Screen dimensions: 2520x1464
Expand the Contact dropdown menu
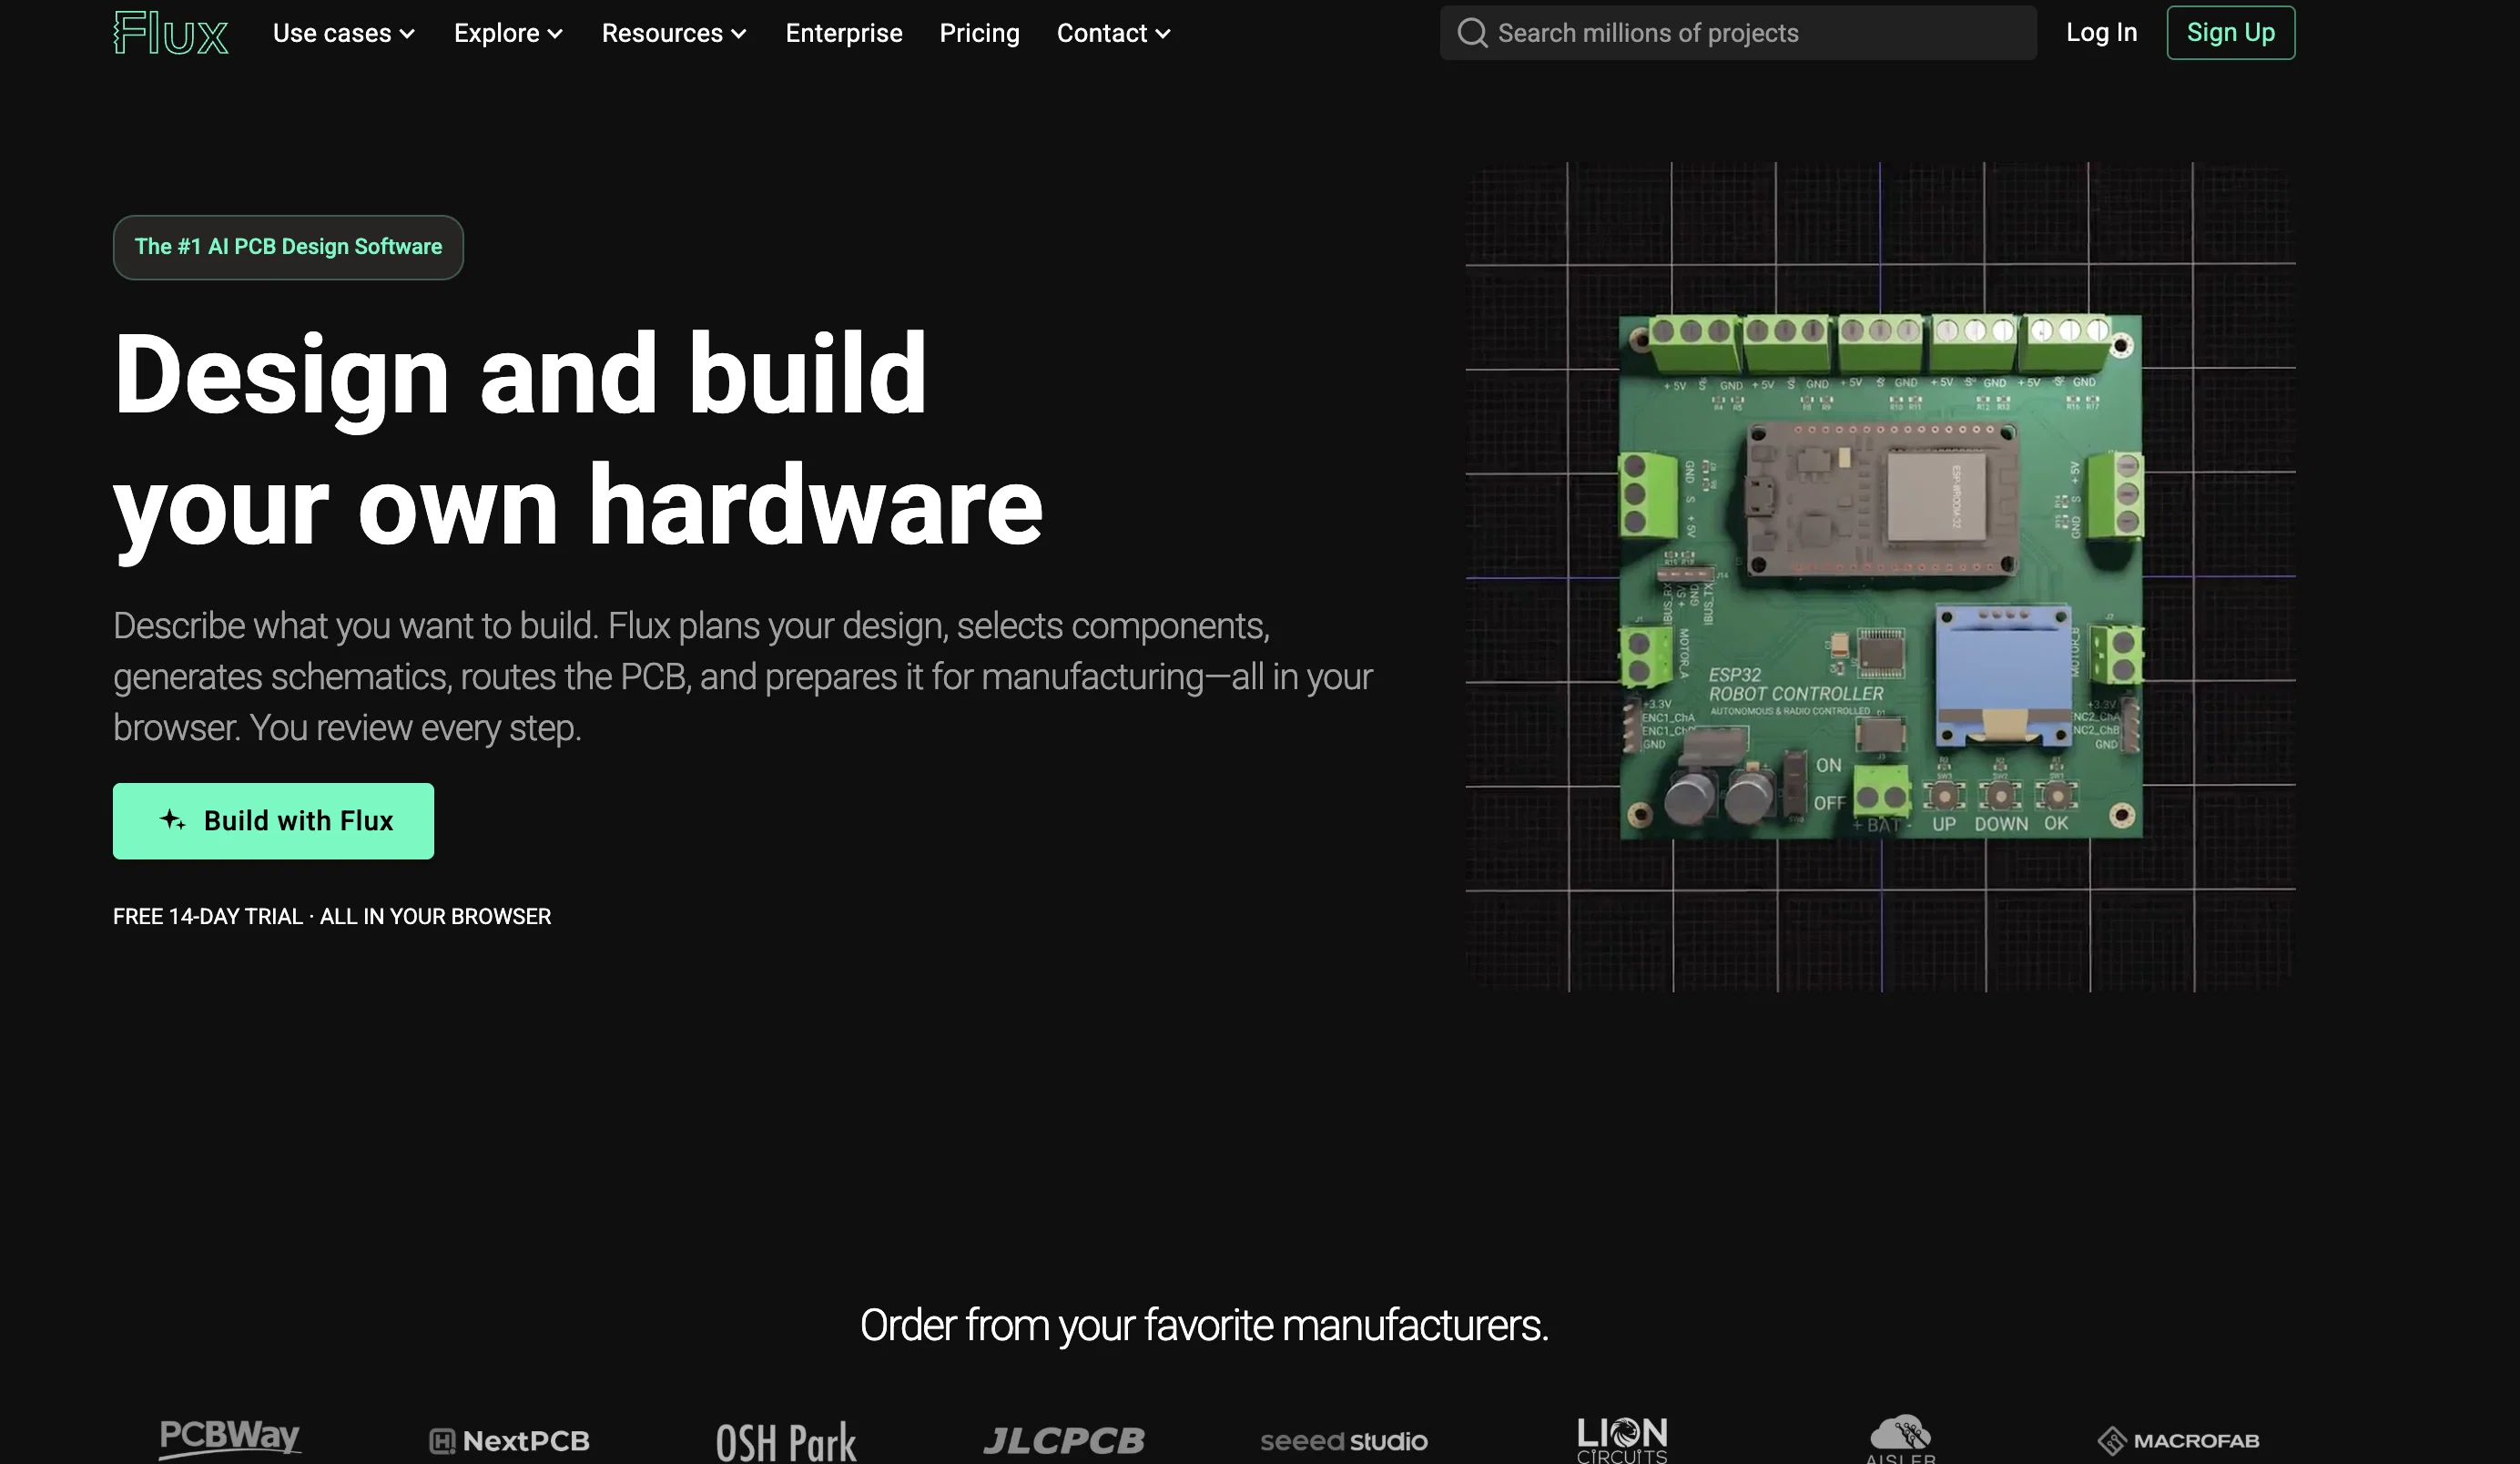(x=1113, y=33)
